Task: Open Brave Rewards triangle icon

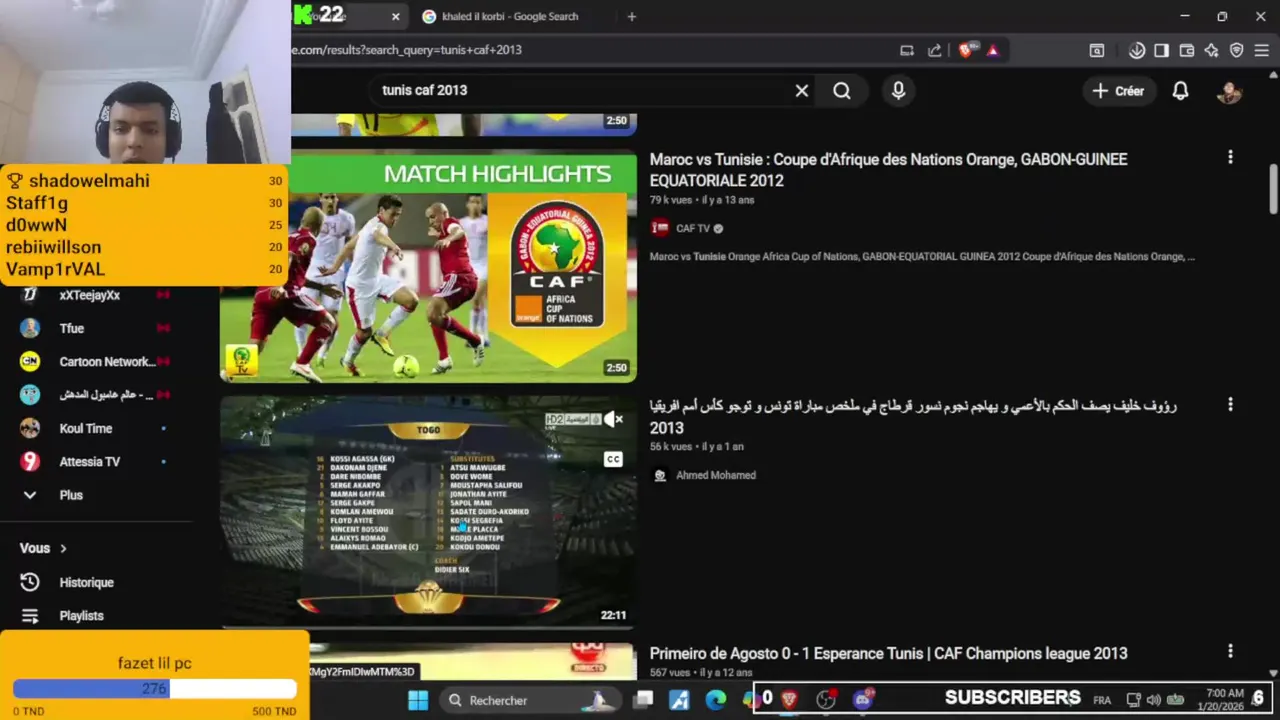Action: click(992, 50)
